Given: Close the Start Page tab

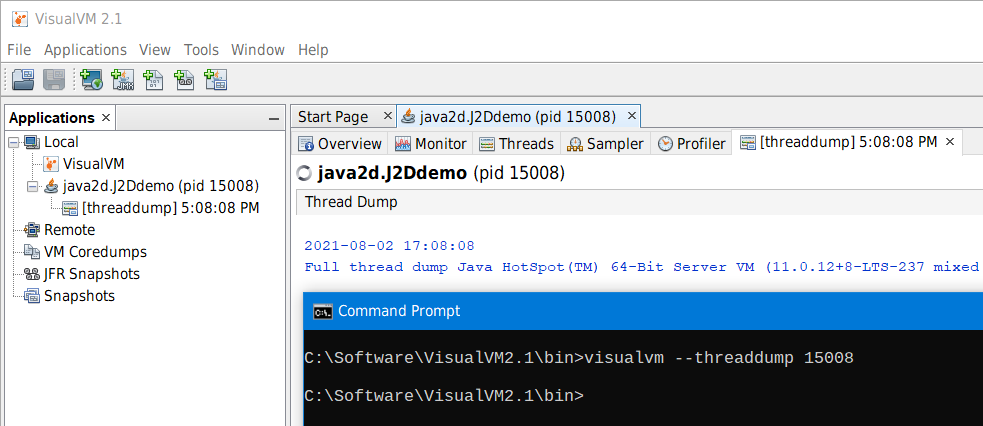Looking at the screenshot, I should click(387, 116).
